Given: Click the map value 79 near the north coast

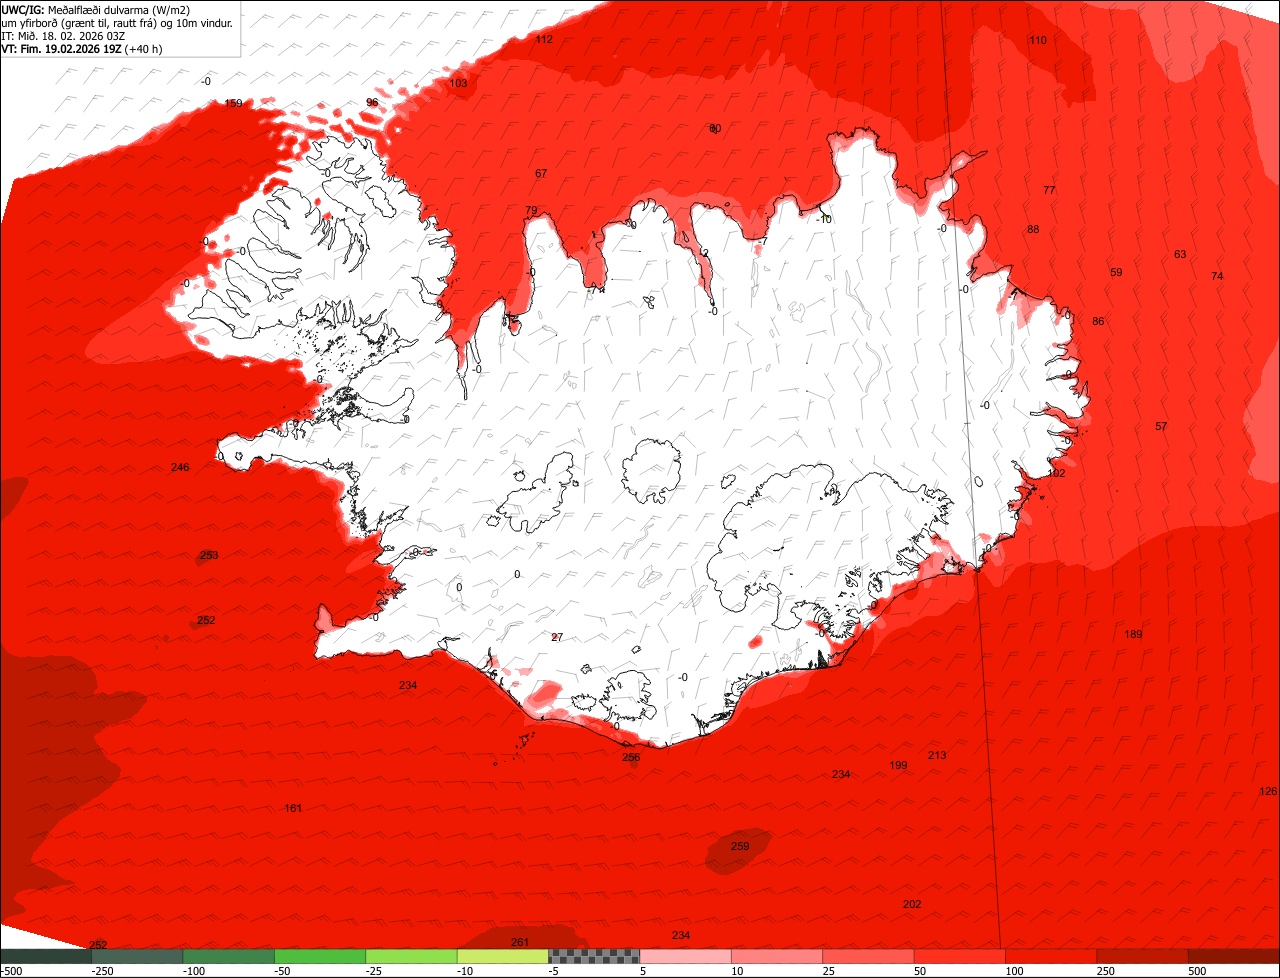Looking at the screenshot, I should tap(531, 210).
